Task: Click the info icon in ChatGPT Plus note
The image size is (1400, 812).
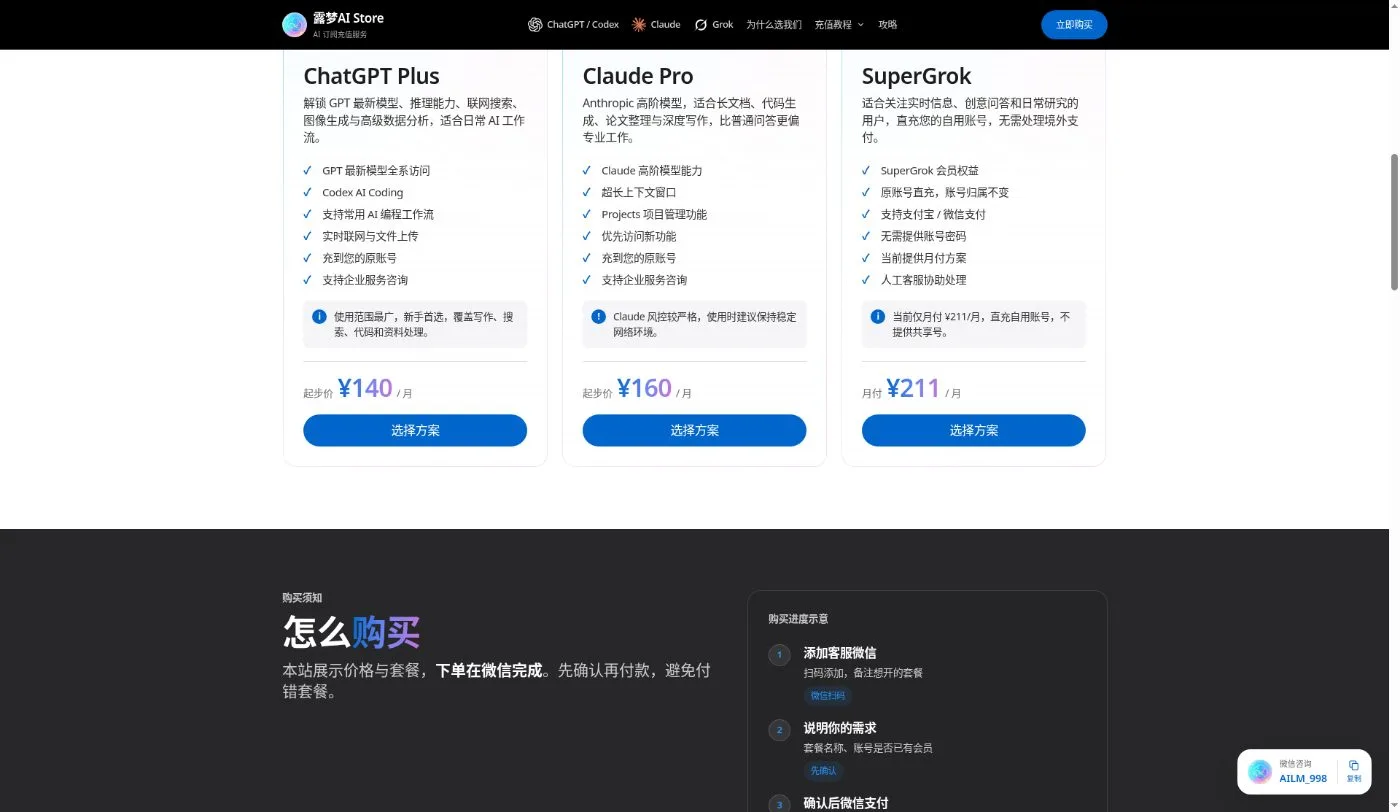Action: 319,317
